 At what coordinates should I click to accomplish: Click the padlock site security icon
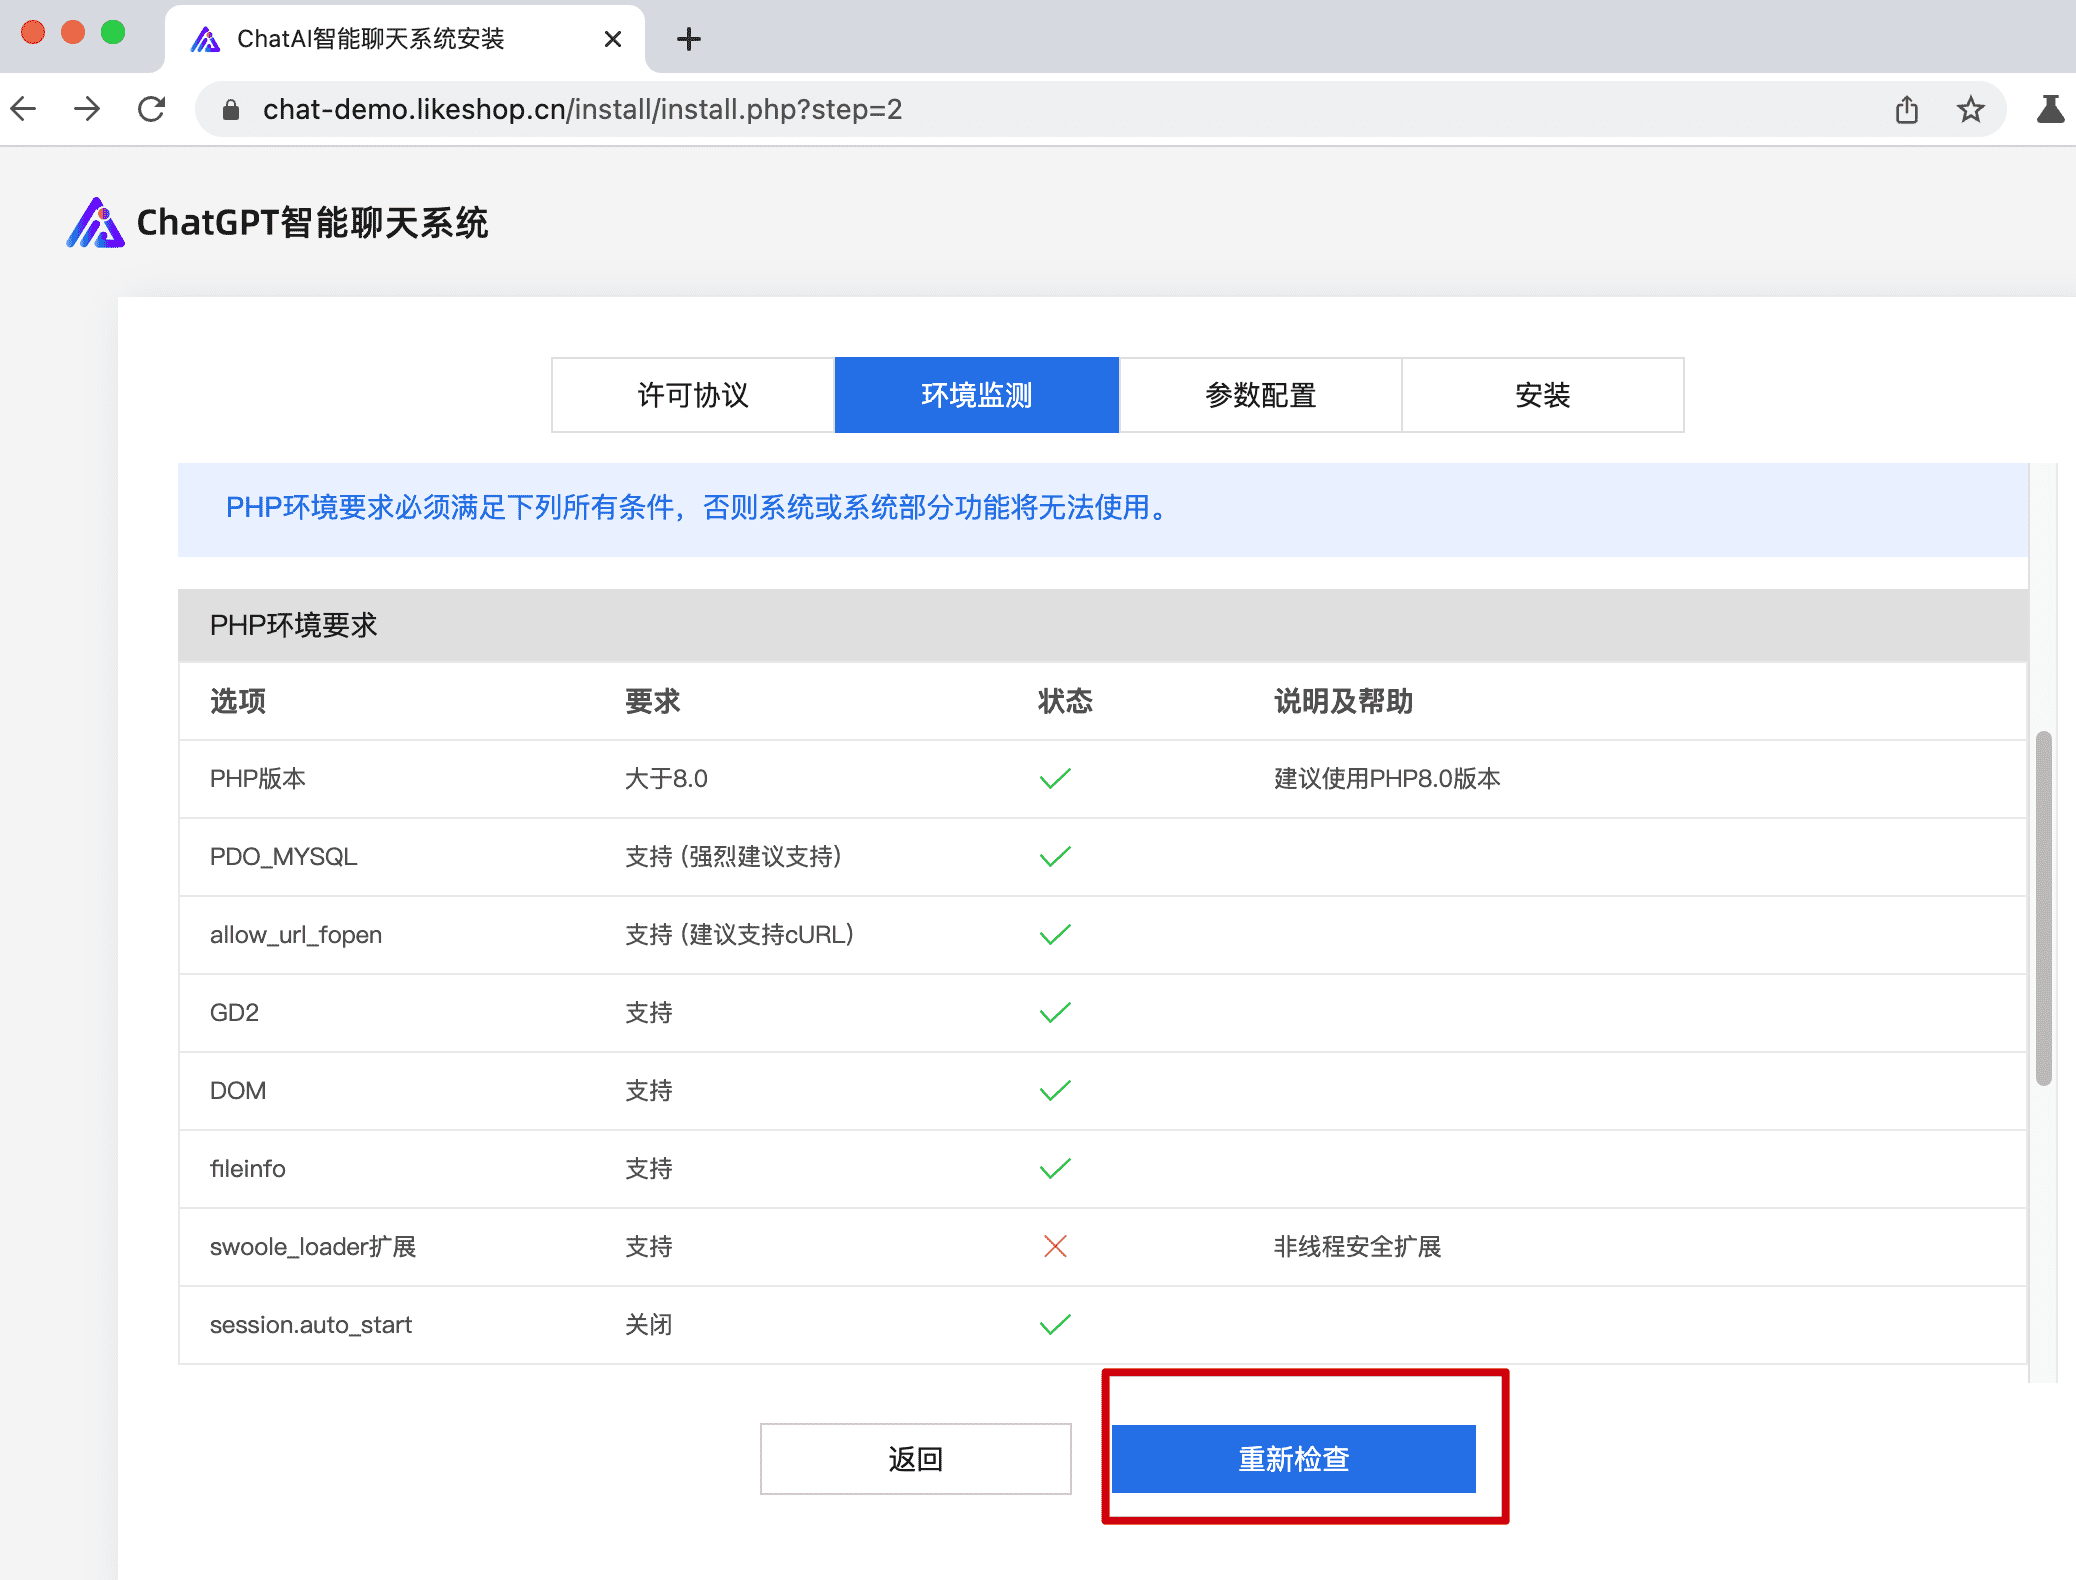coord(231,110)
